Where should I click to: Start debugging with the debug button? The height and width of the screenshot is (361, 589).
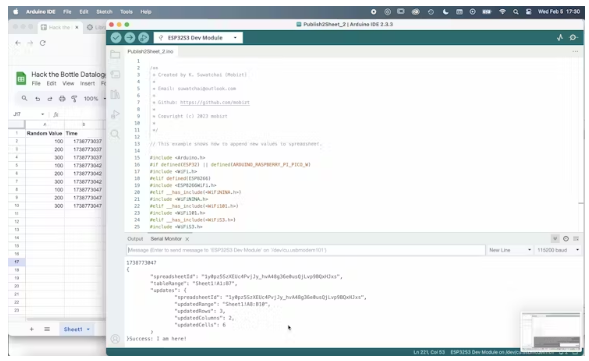coord(143,38)
